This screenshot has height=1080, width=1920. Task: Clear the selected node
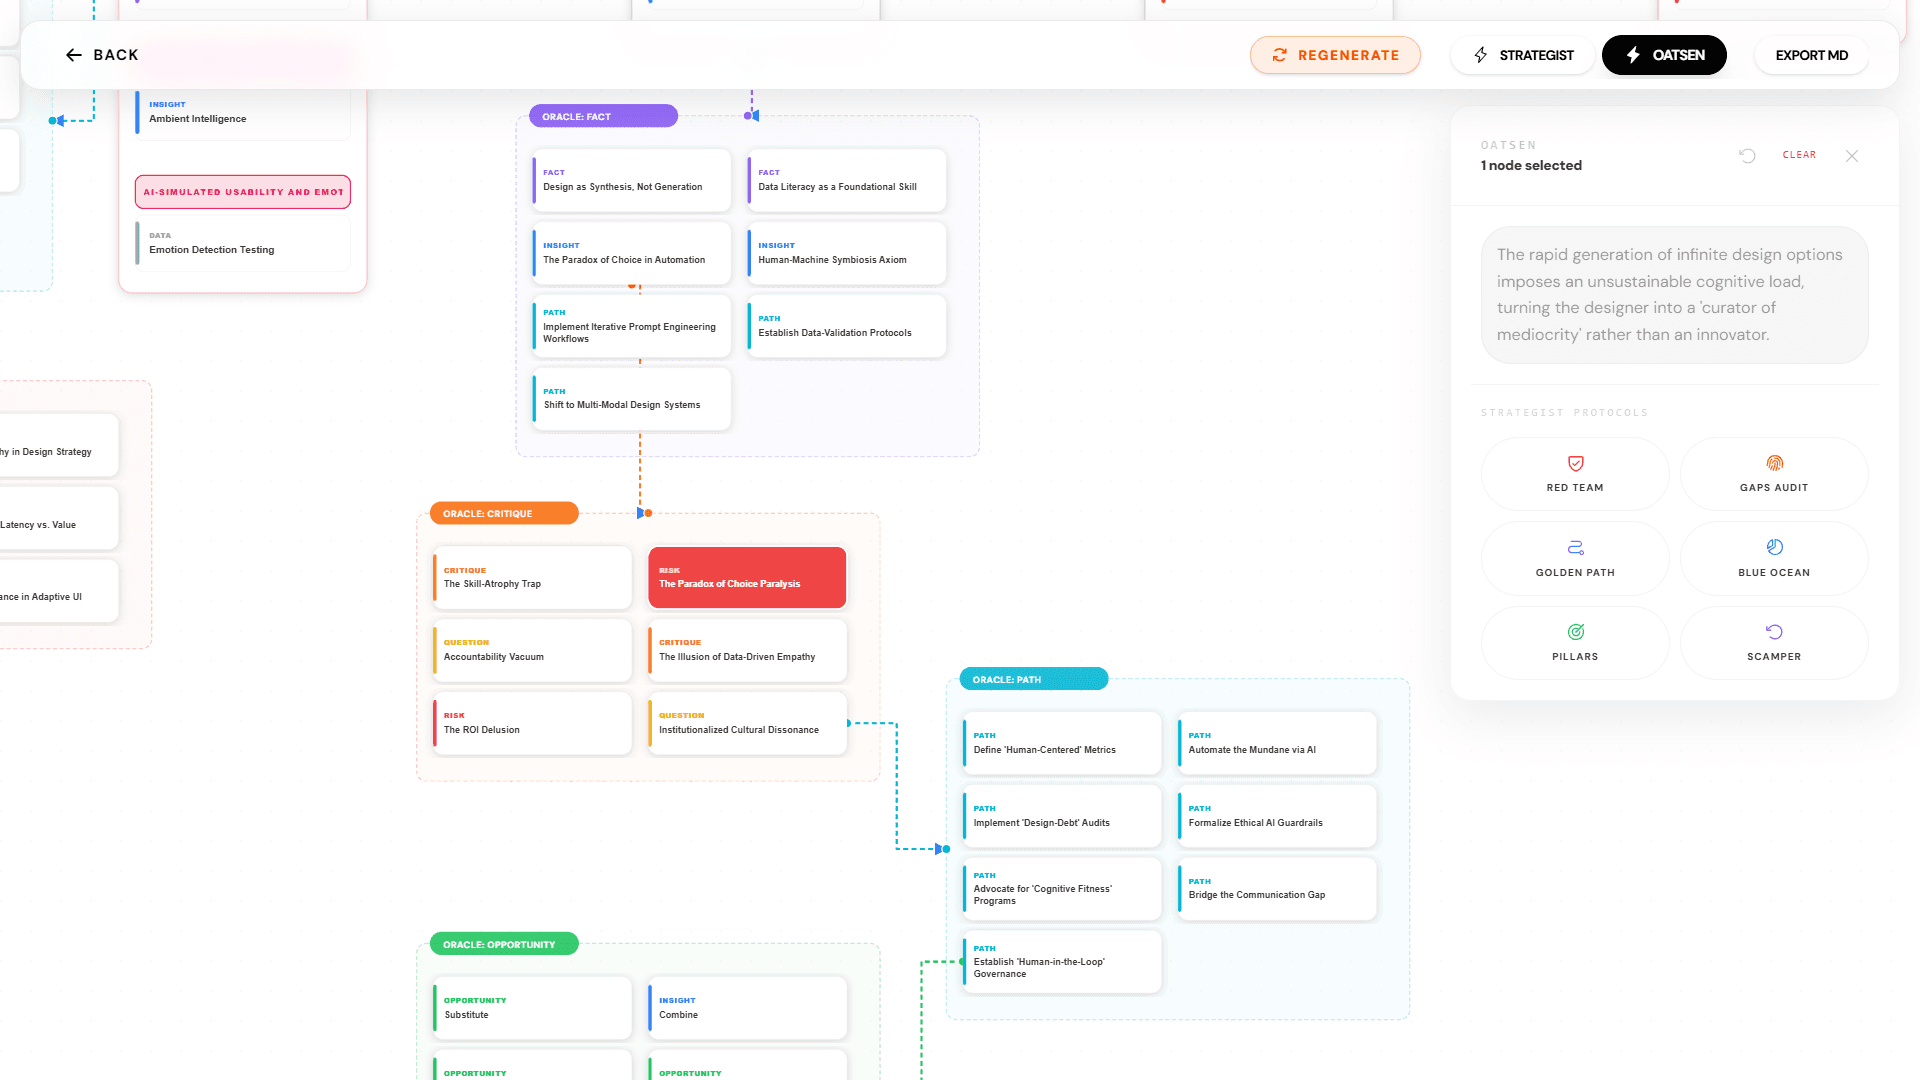tap(1799, 155)
